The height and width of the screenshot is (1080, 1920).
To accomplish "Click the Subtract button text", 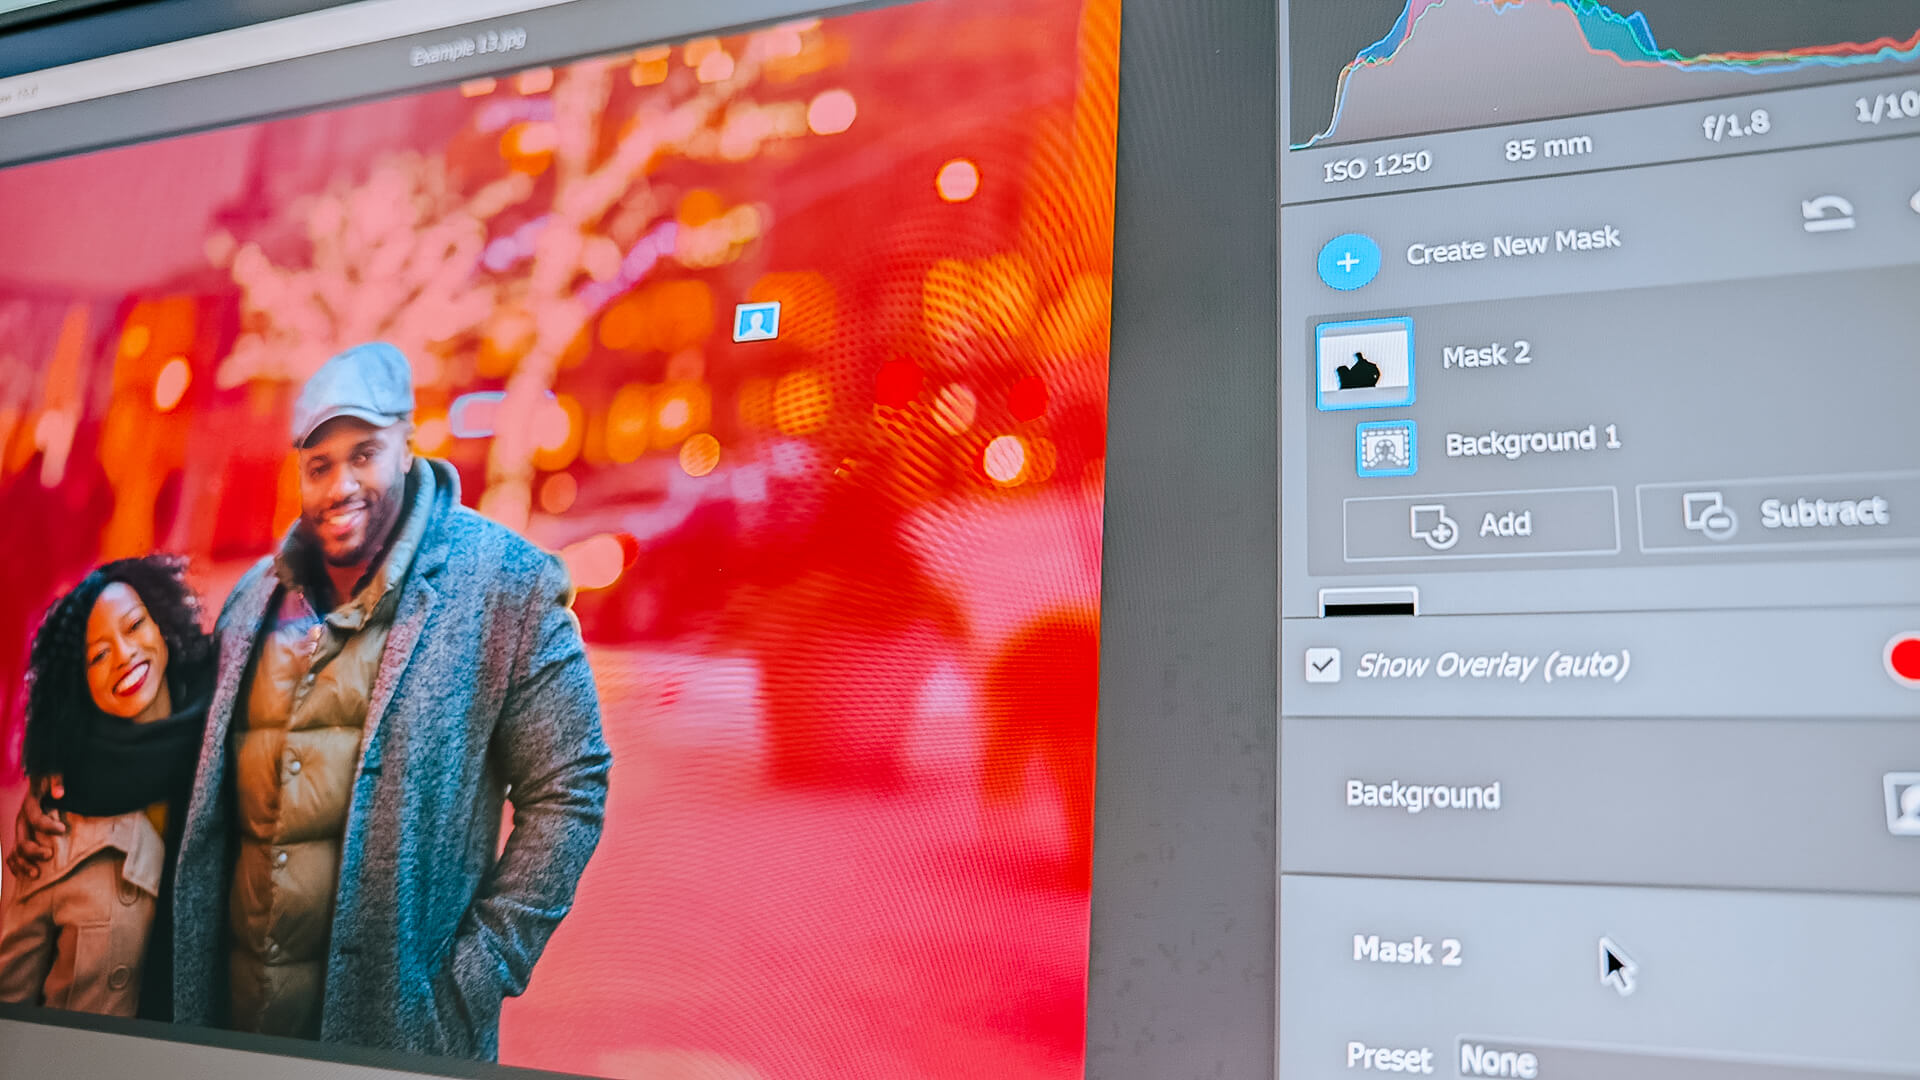I will tap(1823, 512).
